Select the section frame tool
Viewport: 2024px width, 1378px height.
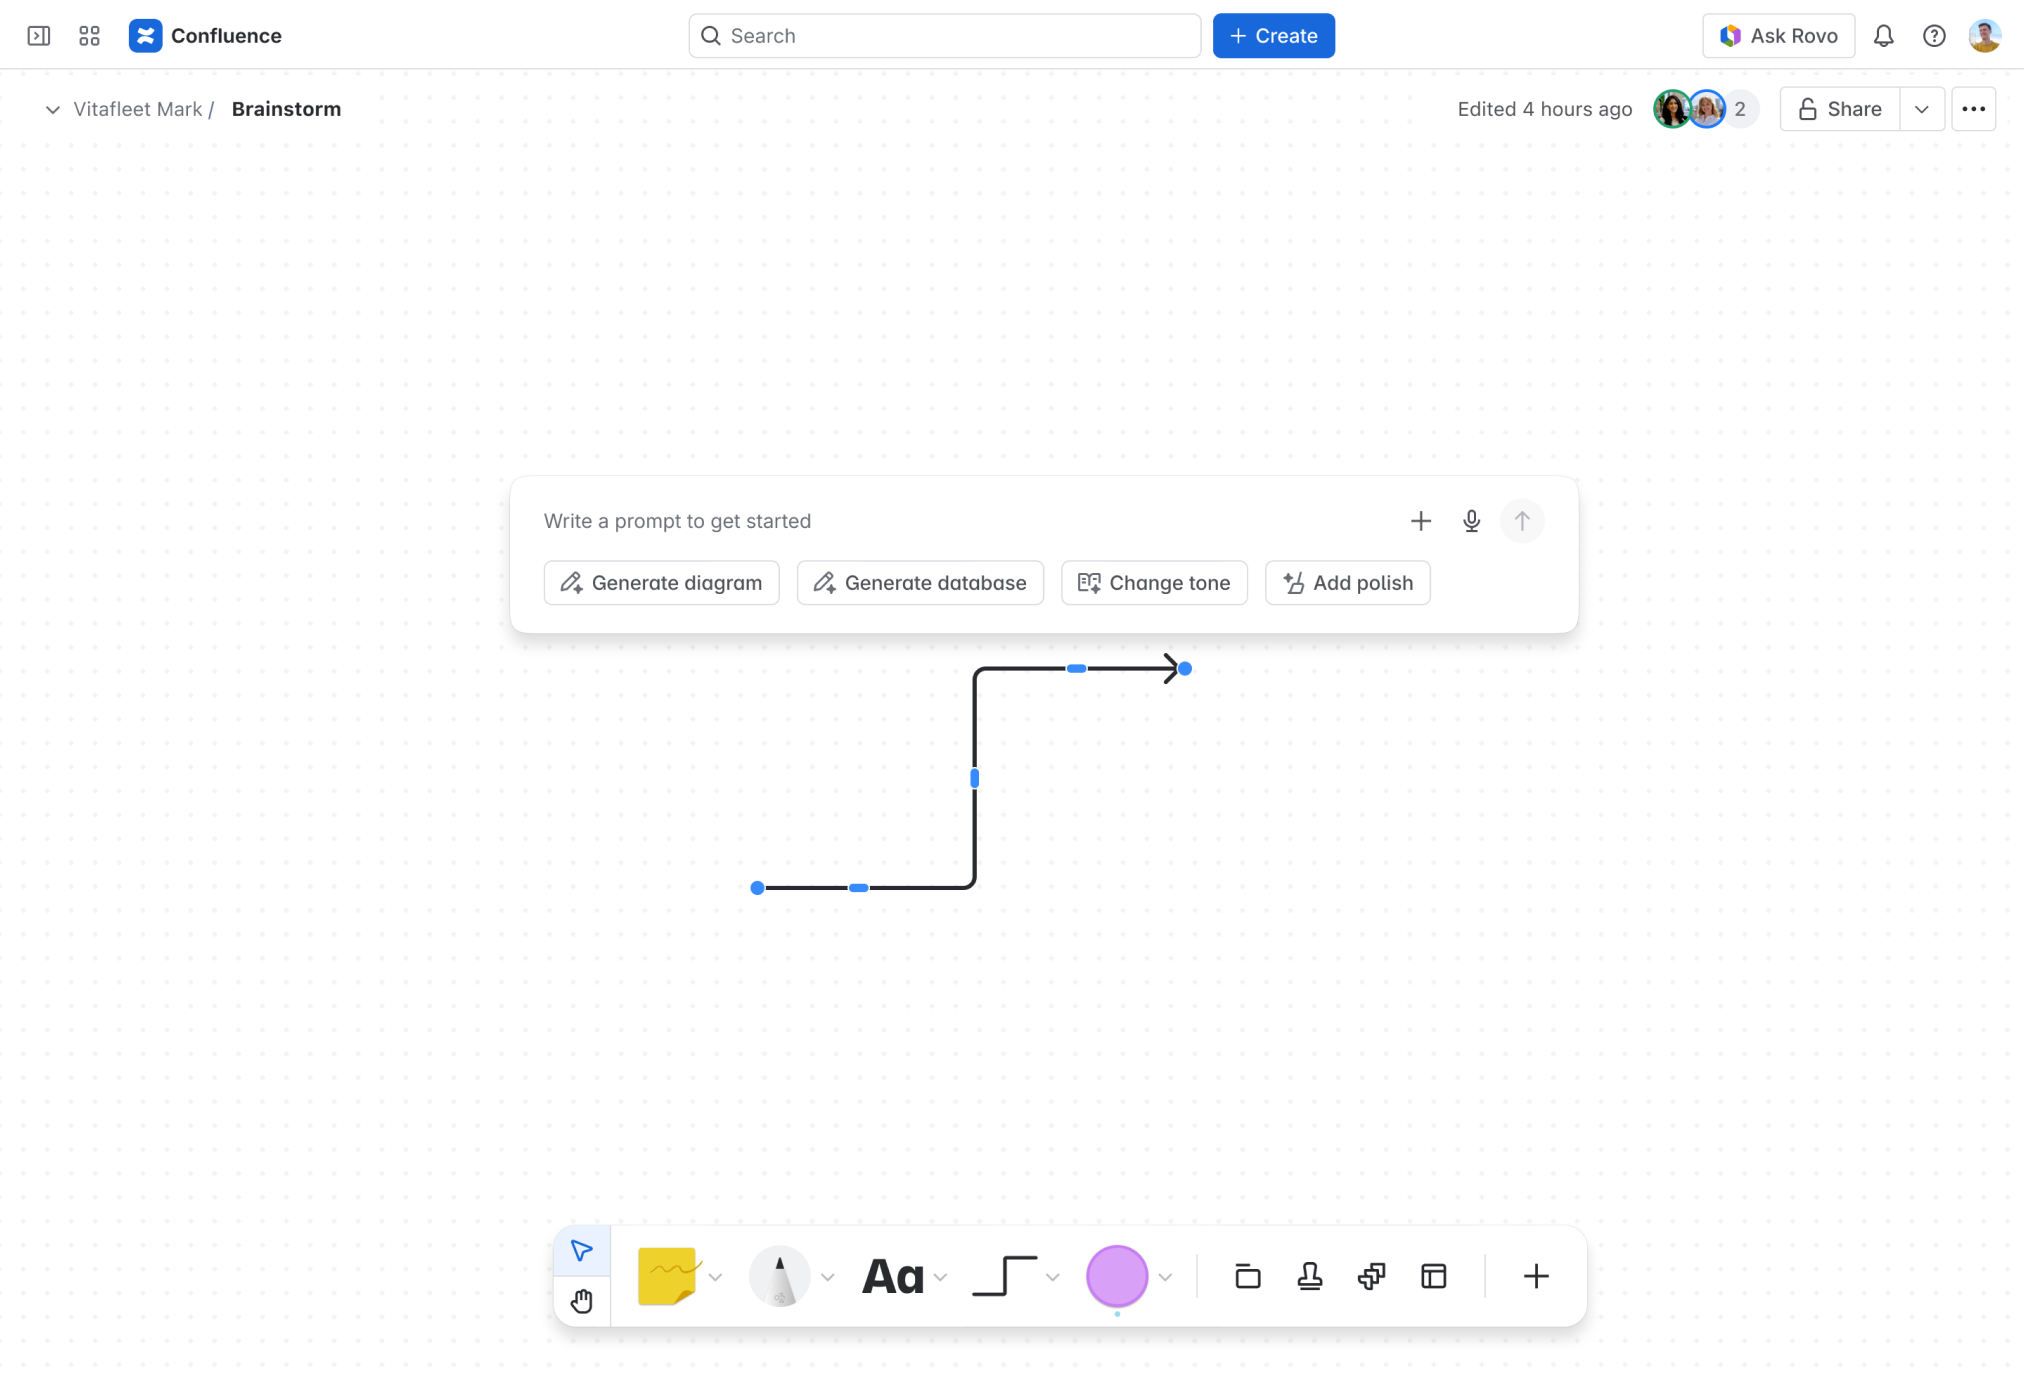(x=1248, y=1276)
